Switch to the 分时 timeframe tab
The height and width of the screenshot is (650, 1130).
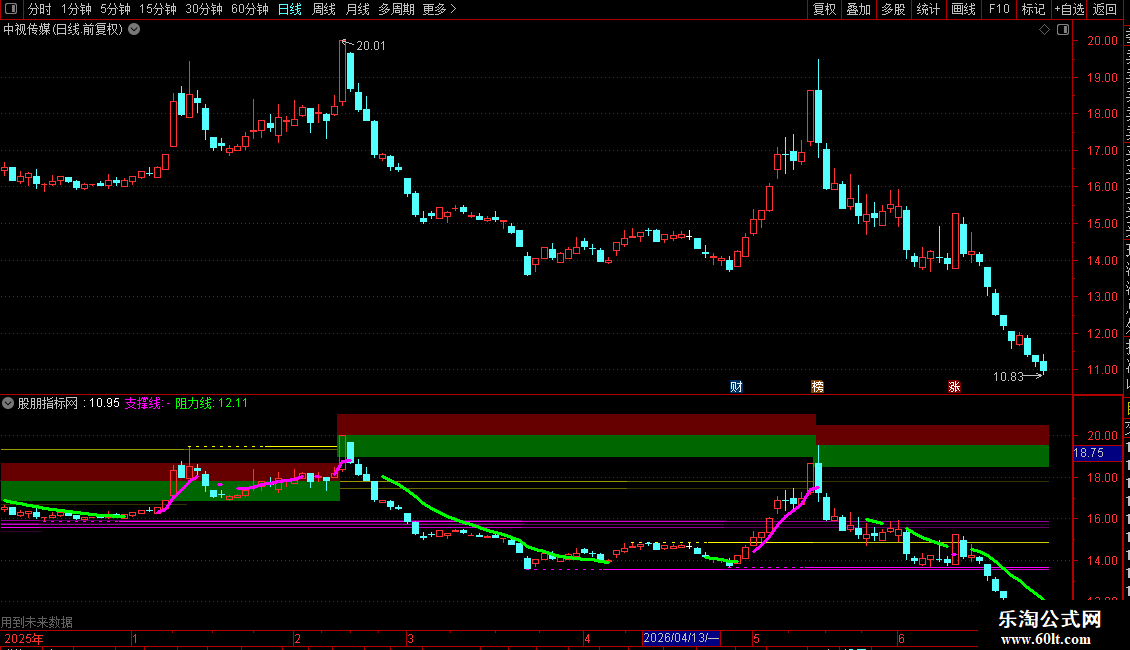40,9
